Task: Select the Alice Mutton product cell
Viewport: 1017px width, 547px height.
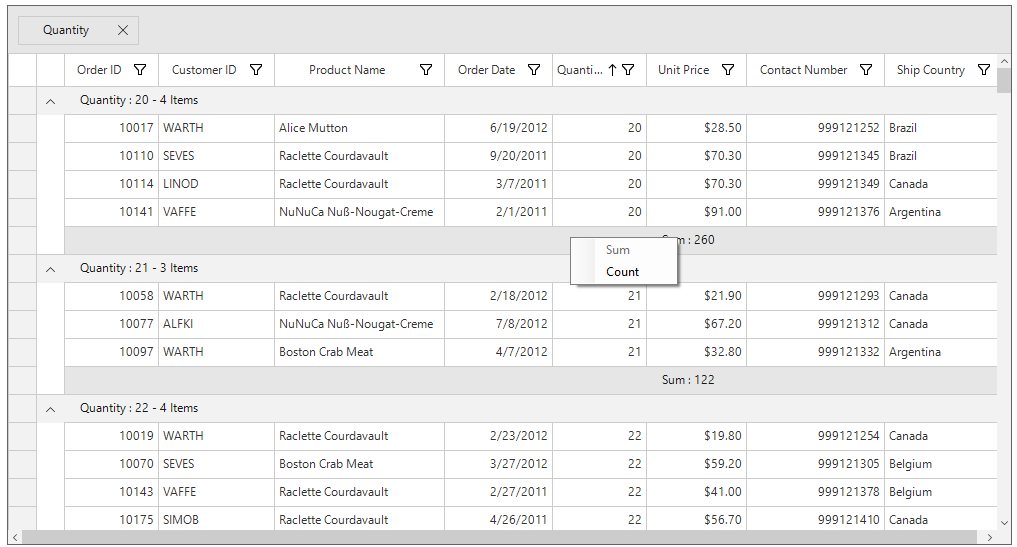Action: pos(359,128)
